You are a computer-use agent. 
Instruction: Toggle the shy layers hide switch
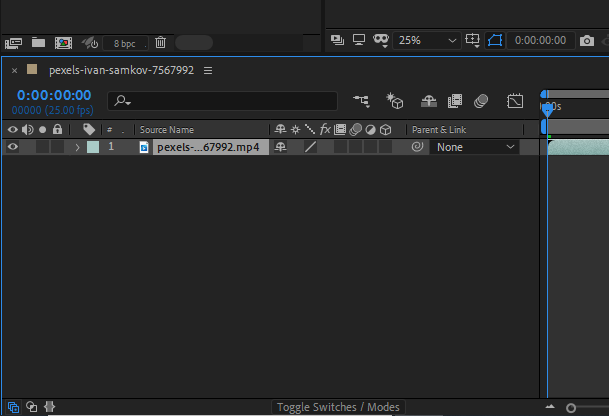pos(429,101)
